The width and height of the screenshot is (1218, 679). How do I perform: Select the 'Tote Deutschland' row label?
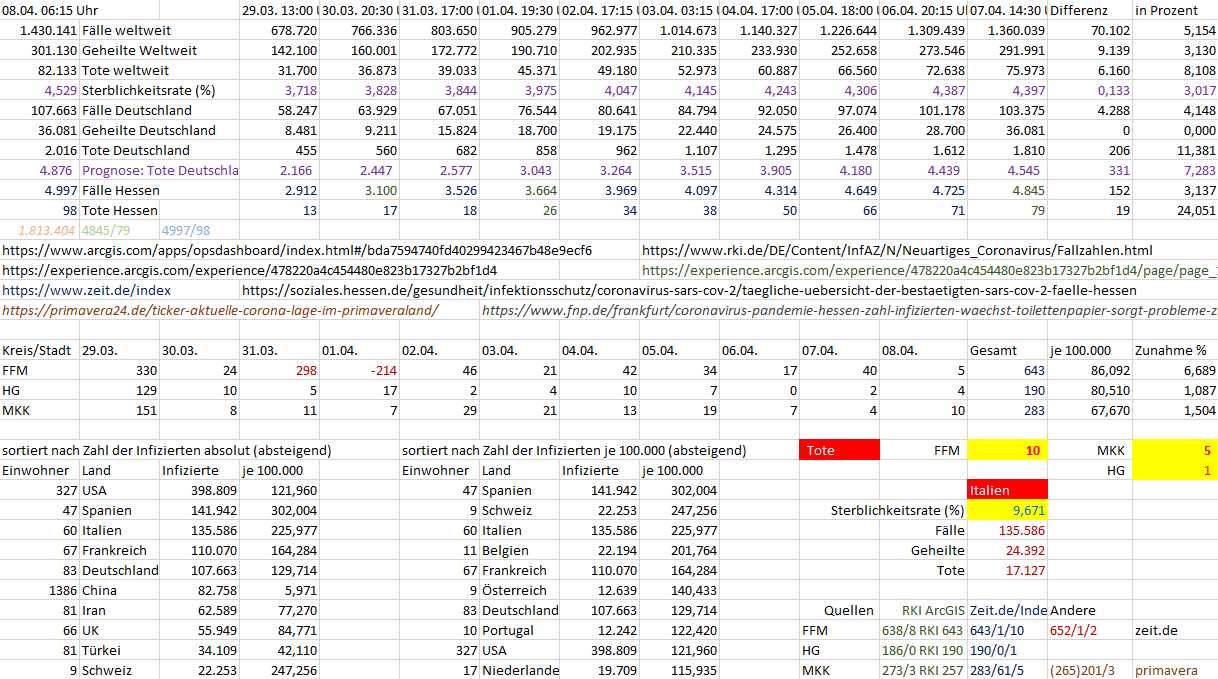[x=136, y=150]
